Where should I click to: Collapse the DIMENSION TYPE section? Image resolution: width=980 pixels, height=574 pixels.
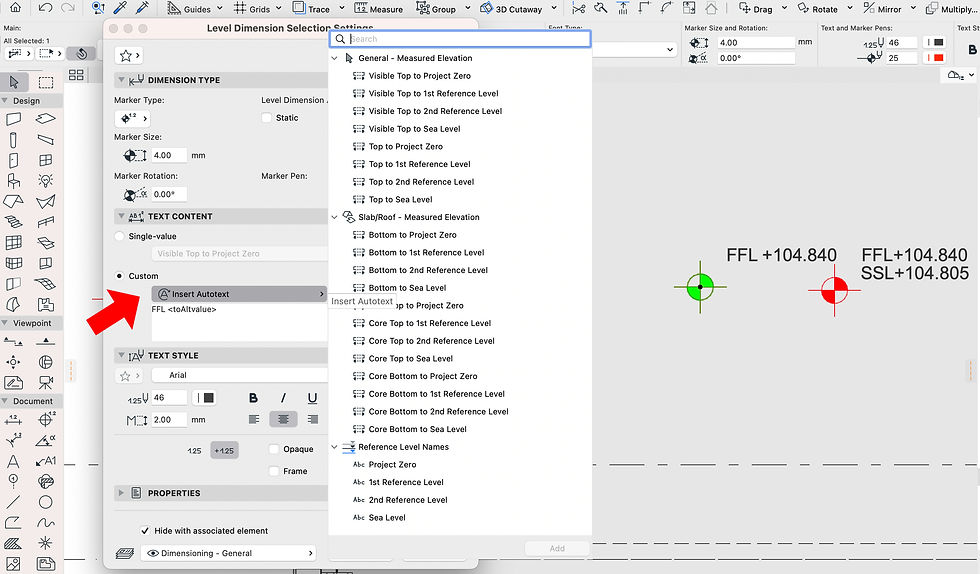(x=121, y=80)
